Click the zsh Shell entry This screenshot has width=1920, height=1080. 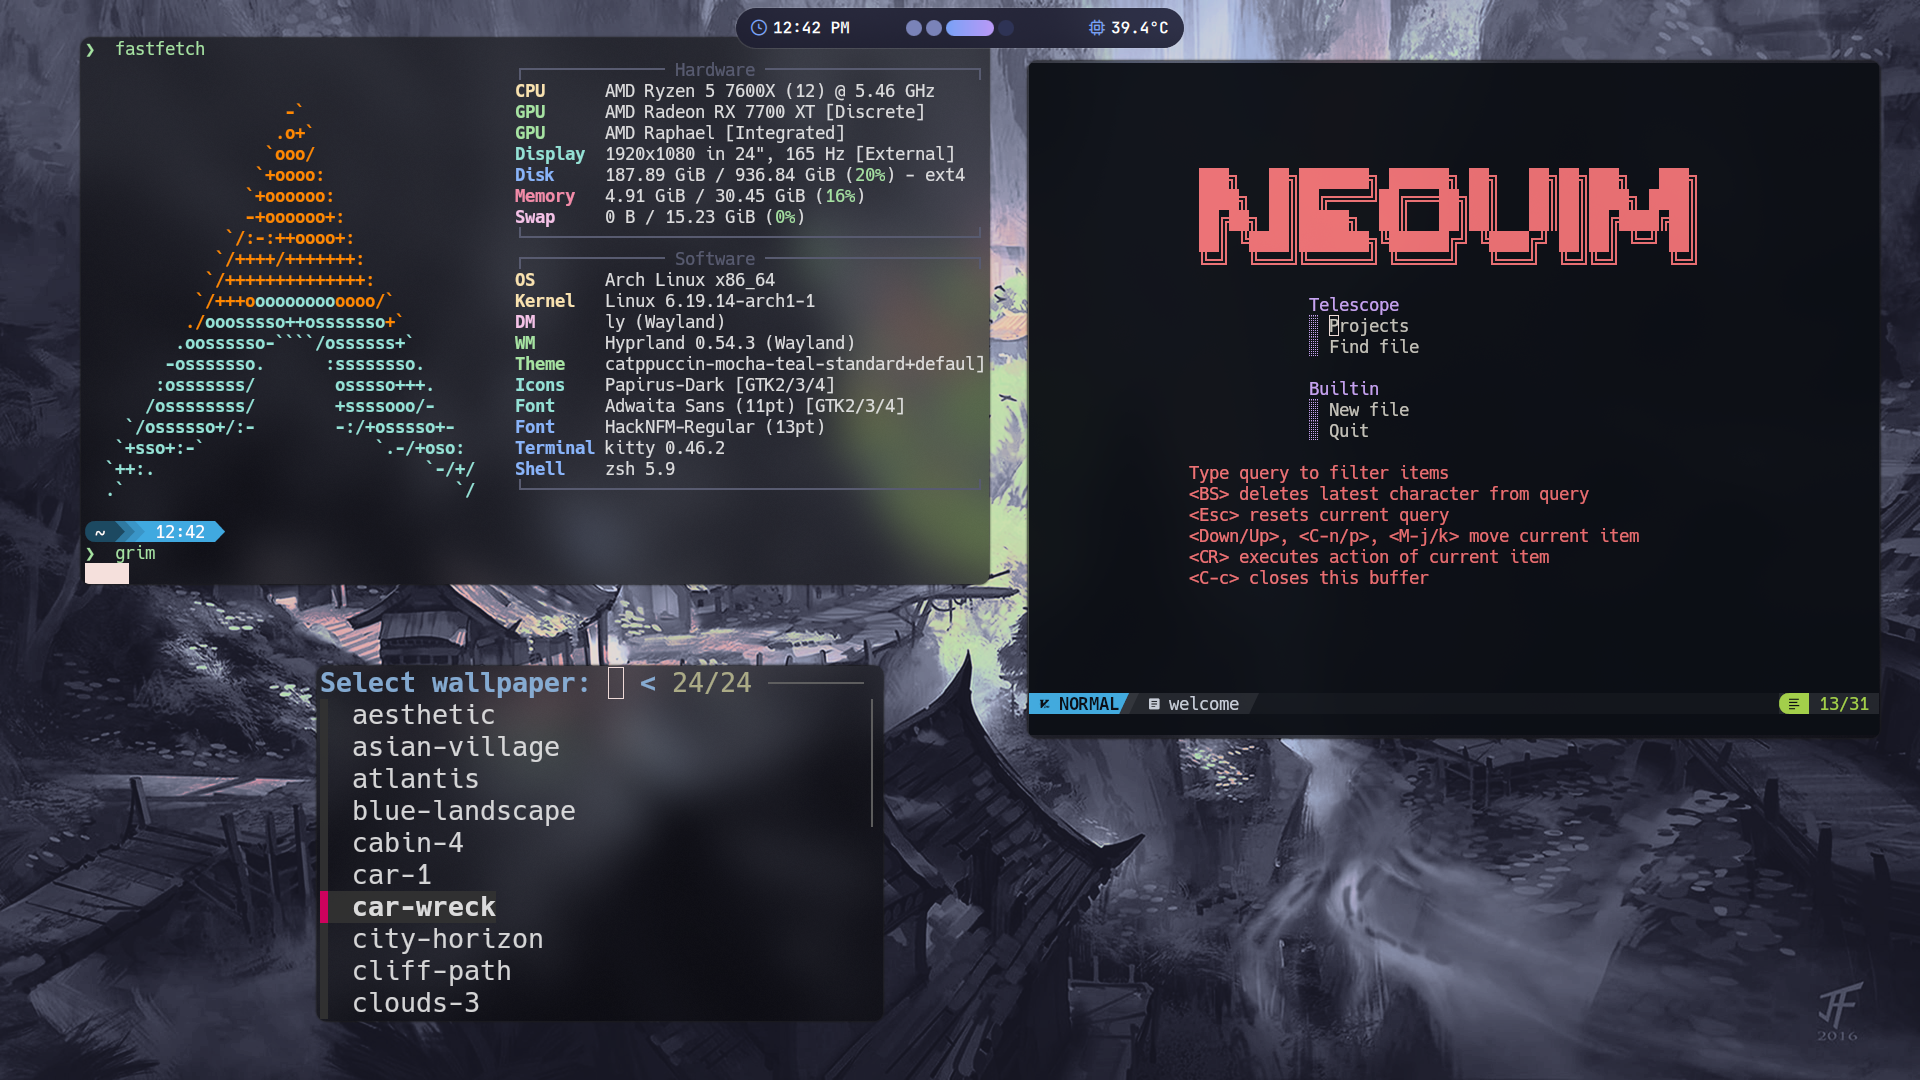pos(640,469)
